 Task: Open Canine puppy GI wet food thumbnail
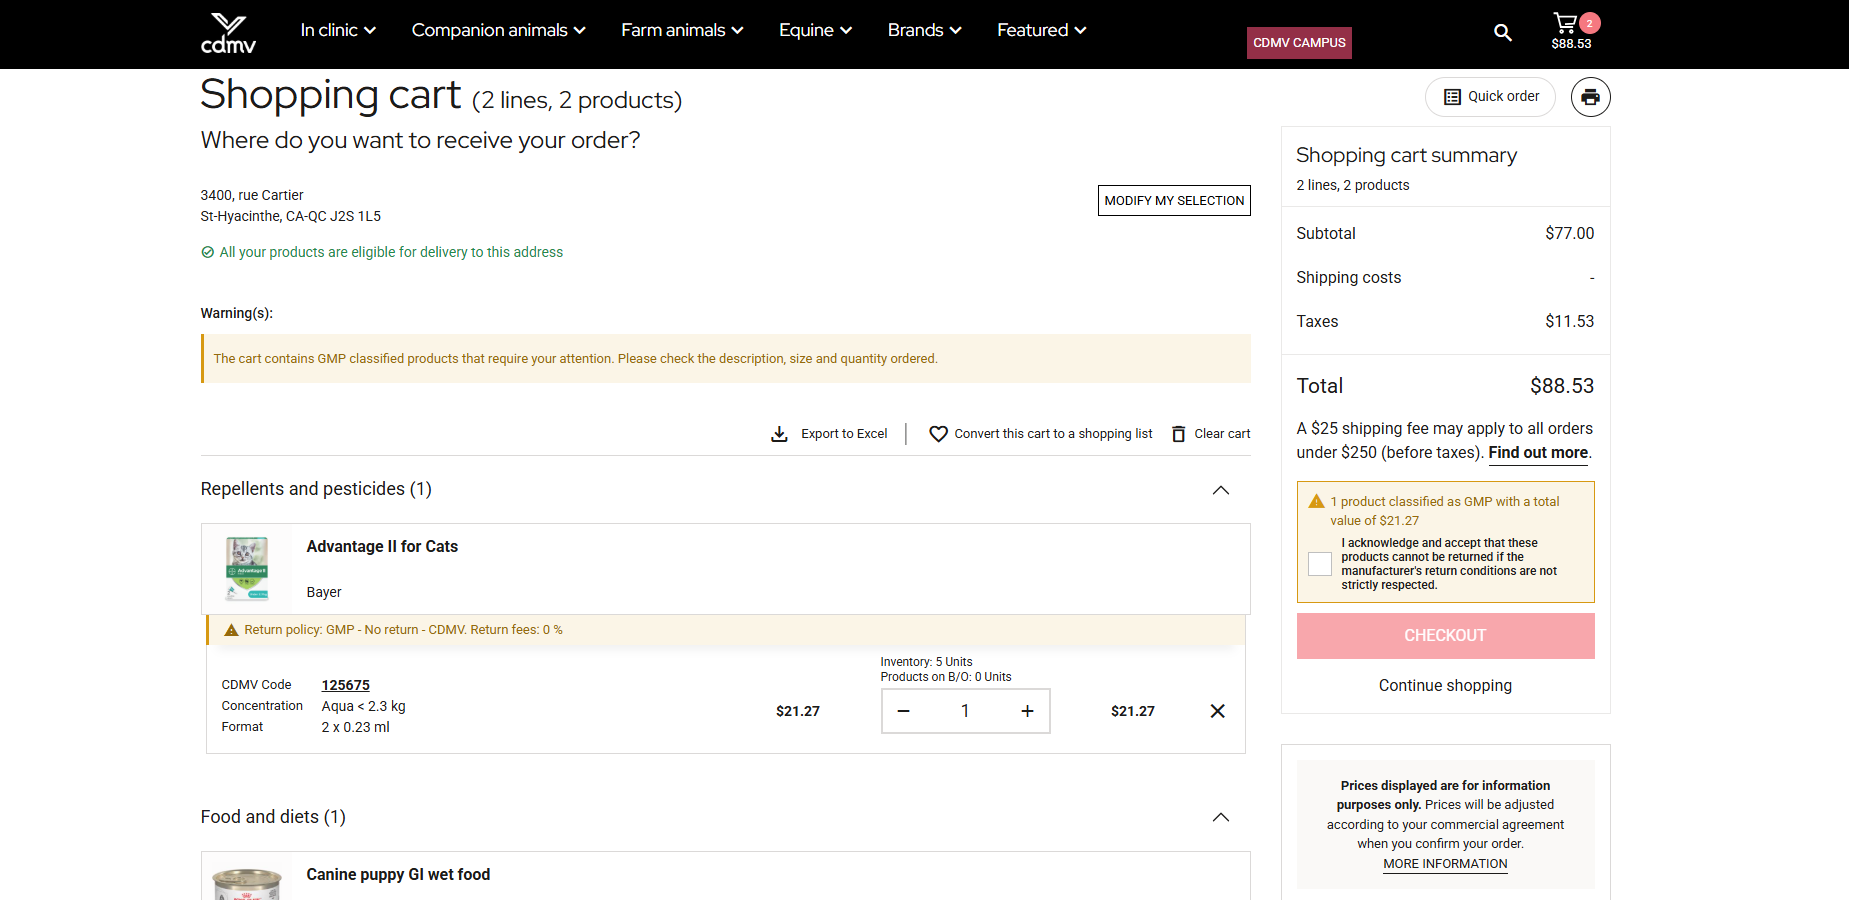pyautogui.click(x=247, y=883)
